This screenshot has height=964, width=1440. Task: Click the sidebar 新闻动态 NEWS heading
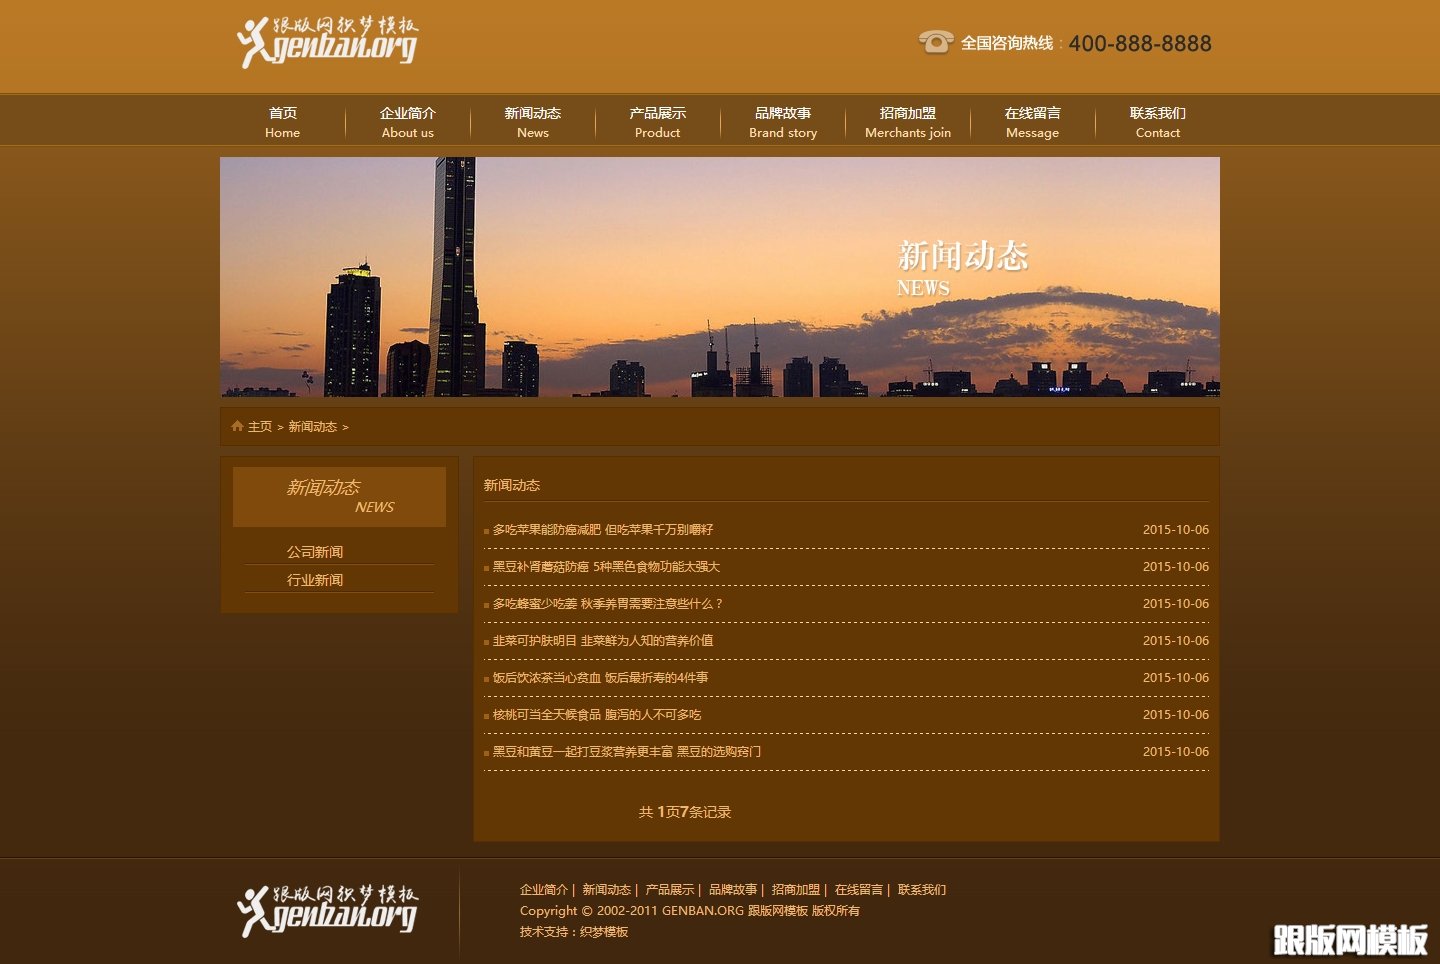[x=340, y=497]
